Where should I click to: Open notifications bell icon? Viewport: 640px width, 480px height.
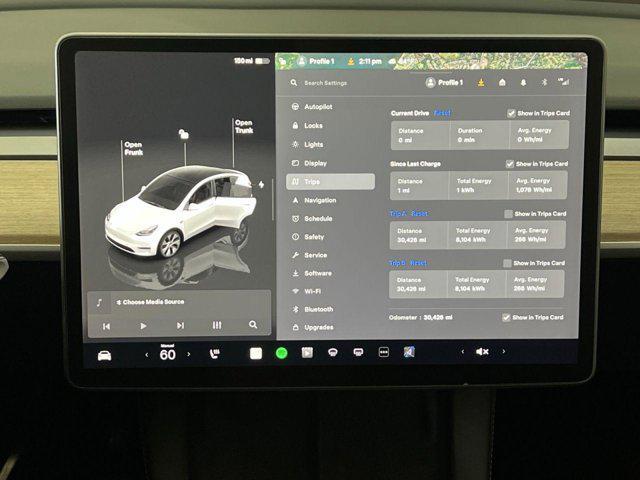[523, 82]
